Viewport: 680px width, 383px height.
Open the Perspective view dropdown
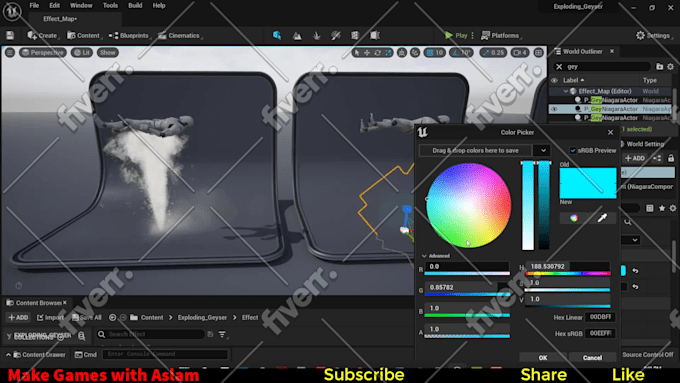(42, 52)
